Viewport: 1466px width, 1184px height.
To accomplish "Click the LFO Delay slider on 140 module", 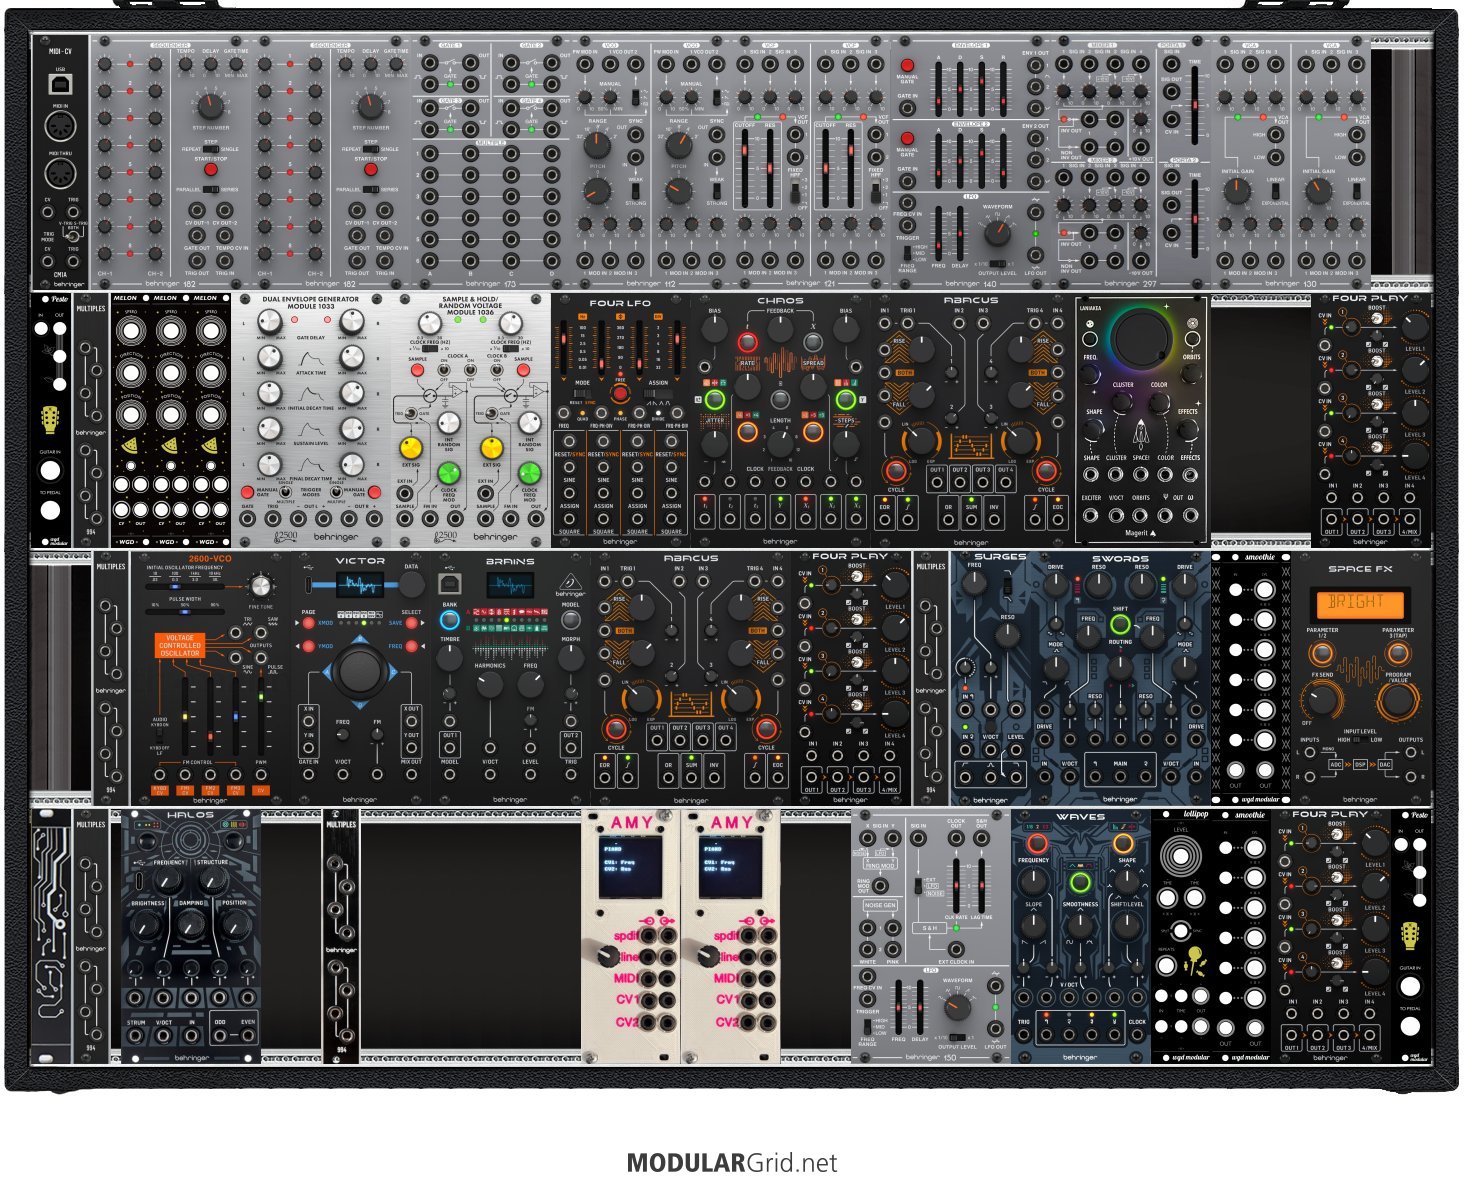I will [959, 233].
